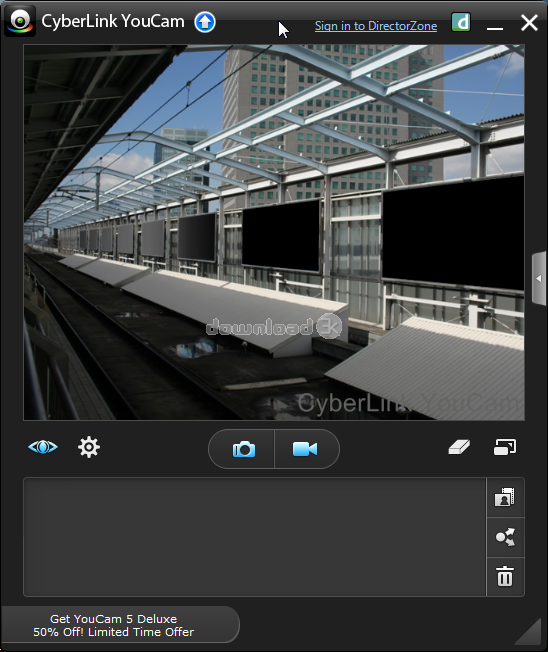The image size is (548, 652).
Task: Delete selected media with the trash icon
Action: click(x=505, y=576)
